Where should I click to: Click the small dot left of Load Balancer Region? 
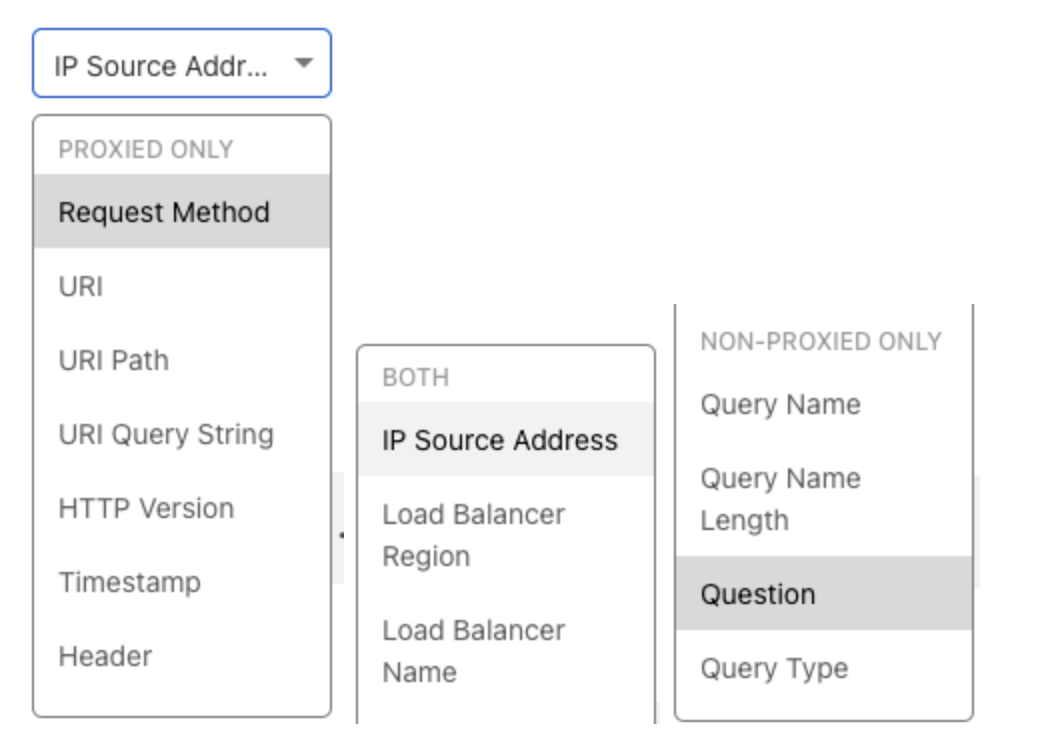click(x=342, y=535)
